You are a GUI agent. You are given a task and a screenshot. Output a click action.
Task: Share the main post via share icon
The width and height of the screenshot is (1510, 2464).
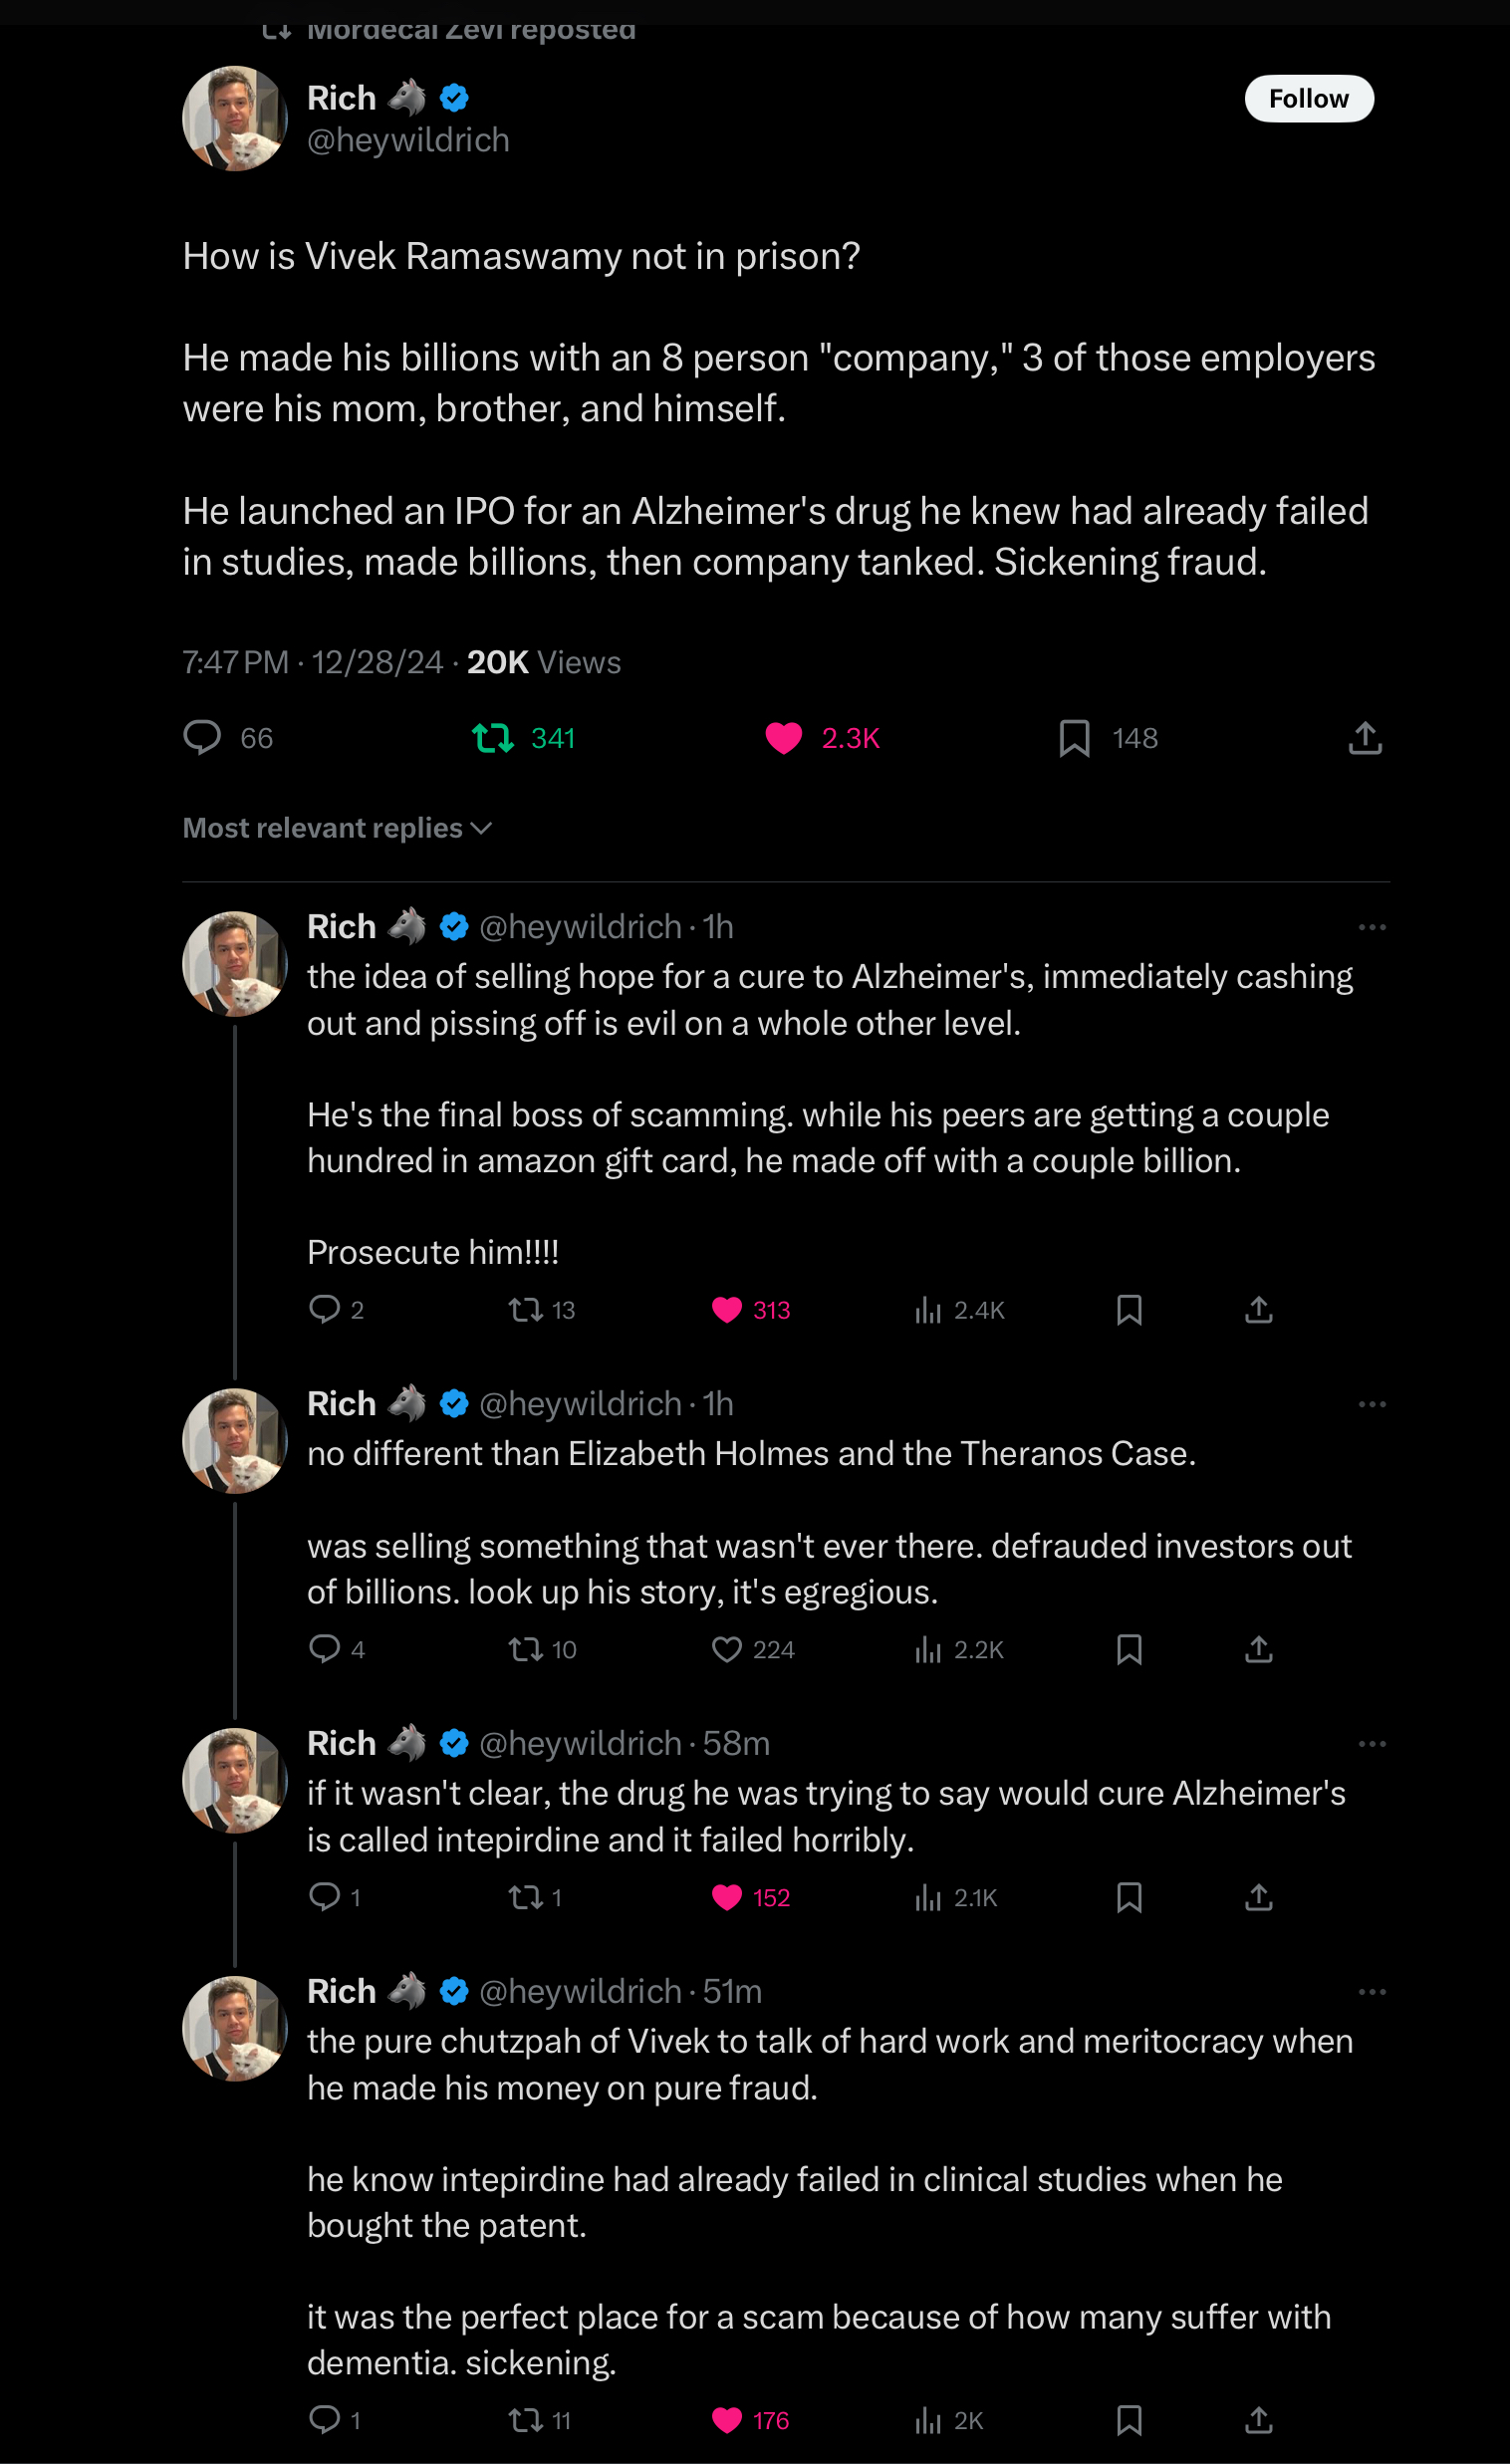pyautogui.click(x=1365, y=738)
